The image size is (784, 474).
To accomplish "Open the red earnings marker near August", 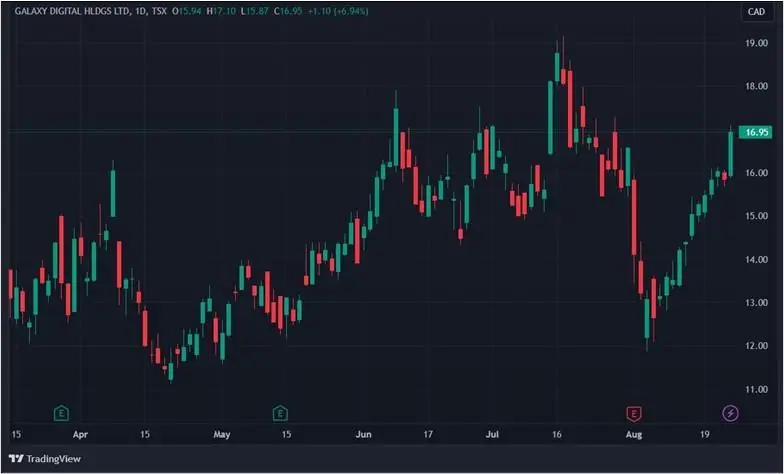I will 632,412.
